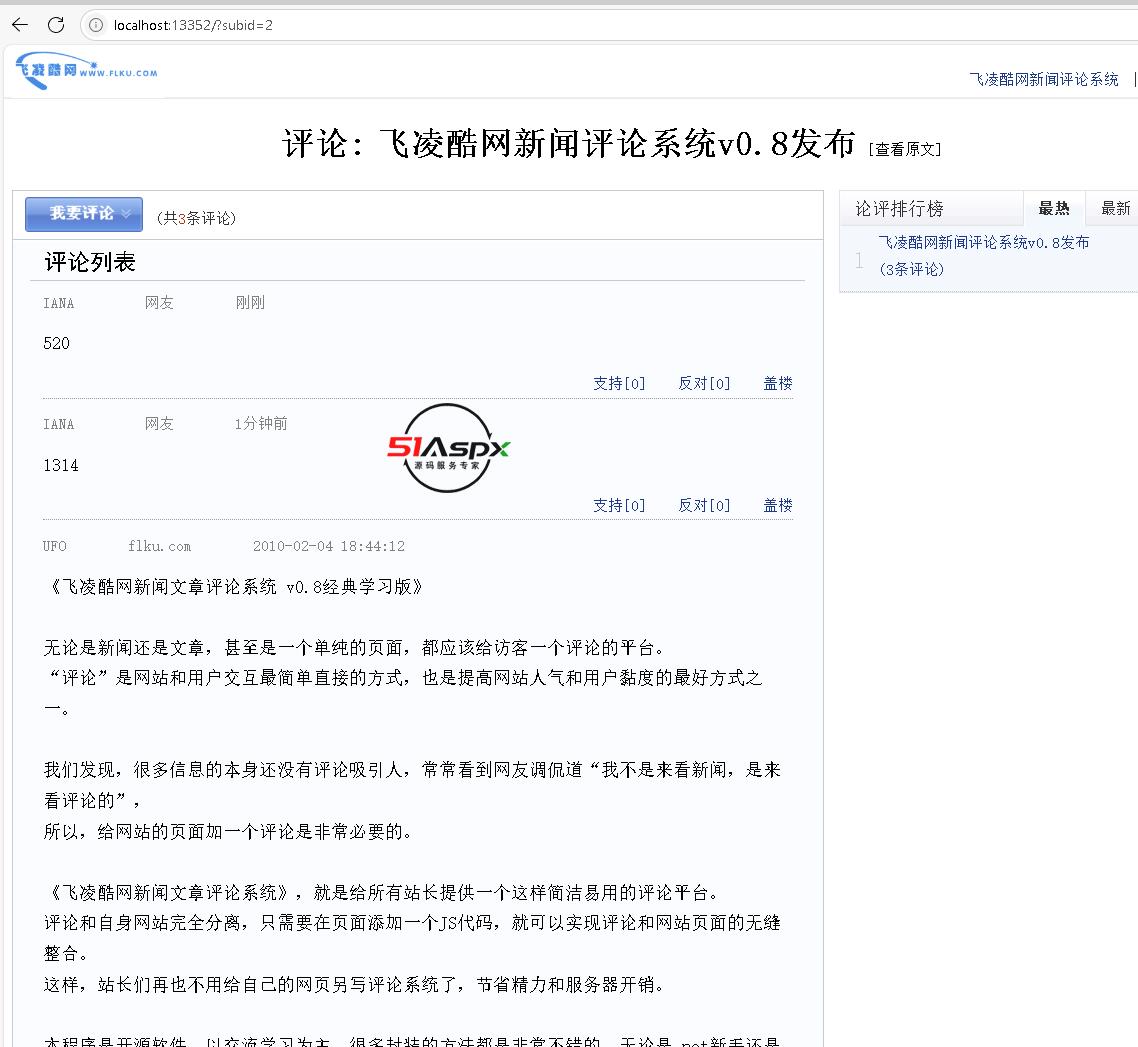Click the address bar URL localhost:13352
The image size is (1138, 1047).
coord(193,25)
